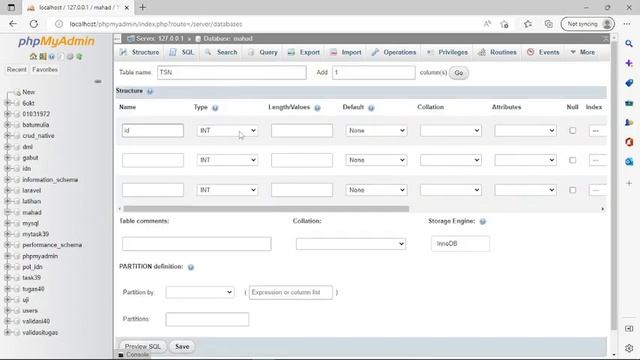Click the Partitions number field
This screenshot has width=640, height=360.
click(x=207, y=319)
